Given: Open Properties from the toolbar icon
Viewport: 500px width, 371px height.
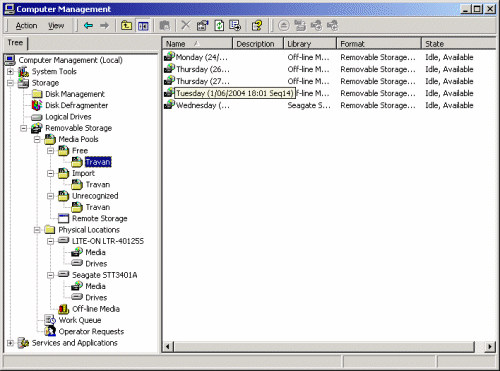Looking at the screenshot, I should [202, 25].
